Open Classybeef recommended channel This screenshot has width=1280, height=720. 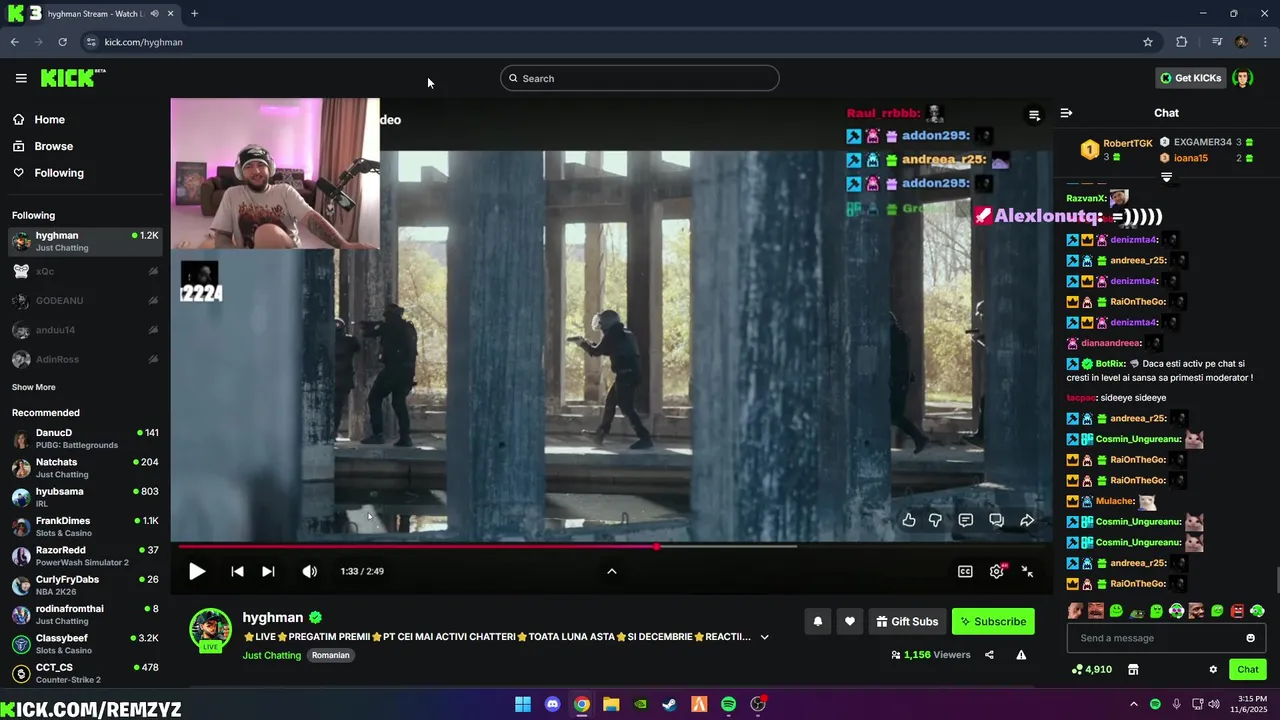pos(85,644)
